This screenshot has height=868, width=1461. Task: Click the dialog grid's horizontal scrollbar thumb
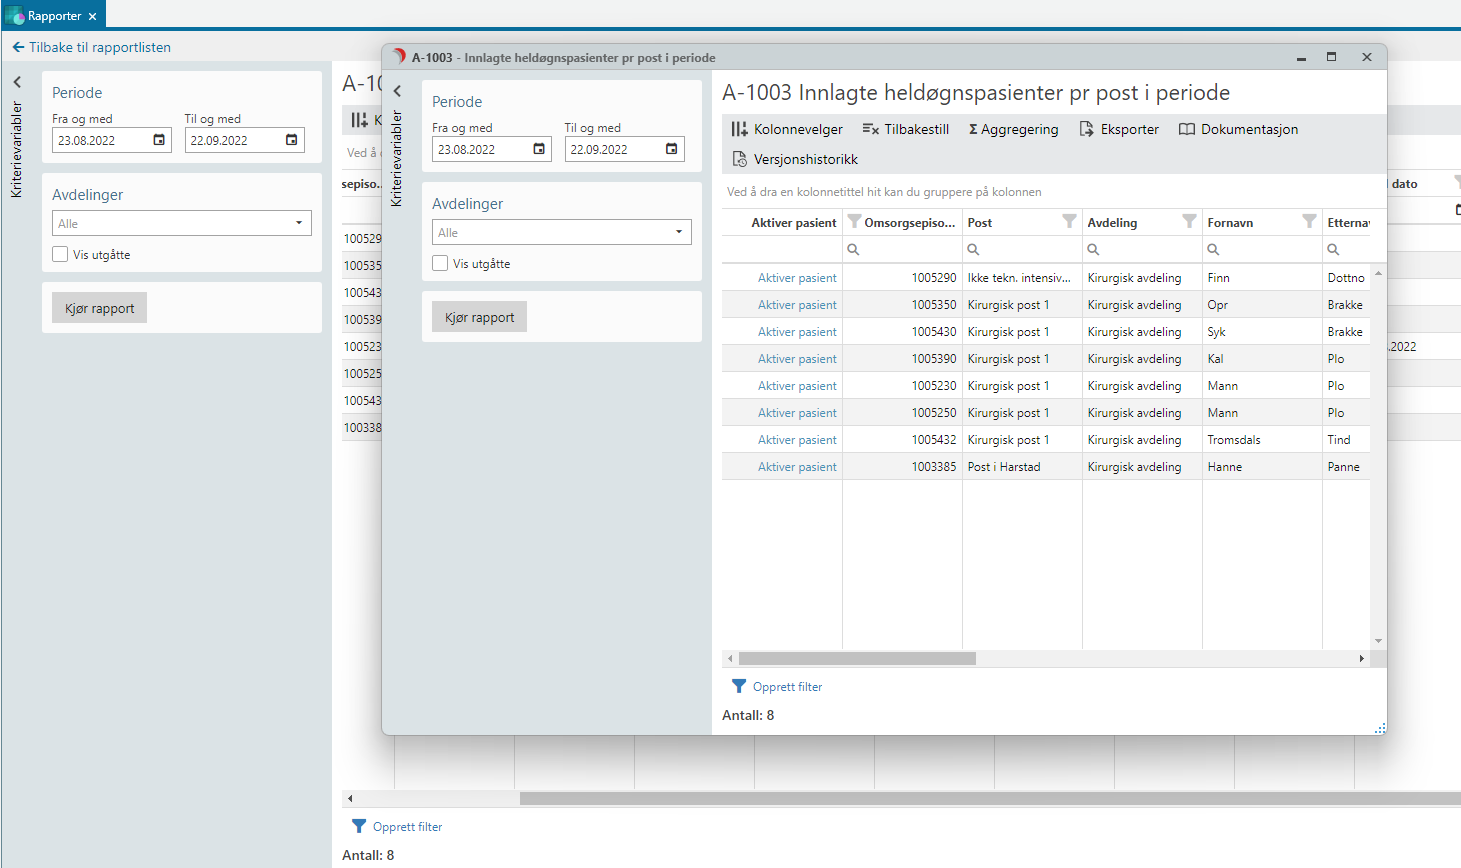(x=857, y=658)
